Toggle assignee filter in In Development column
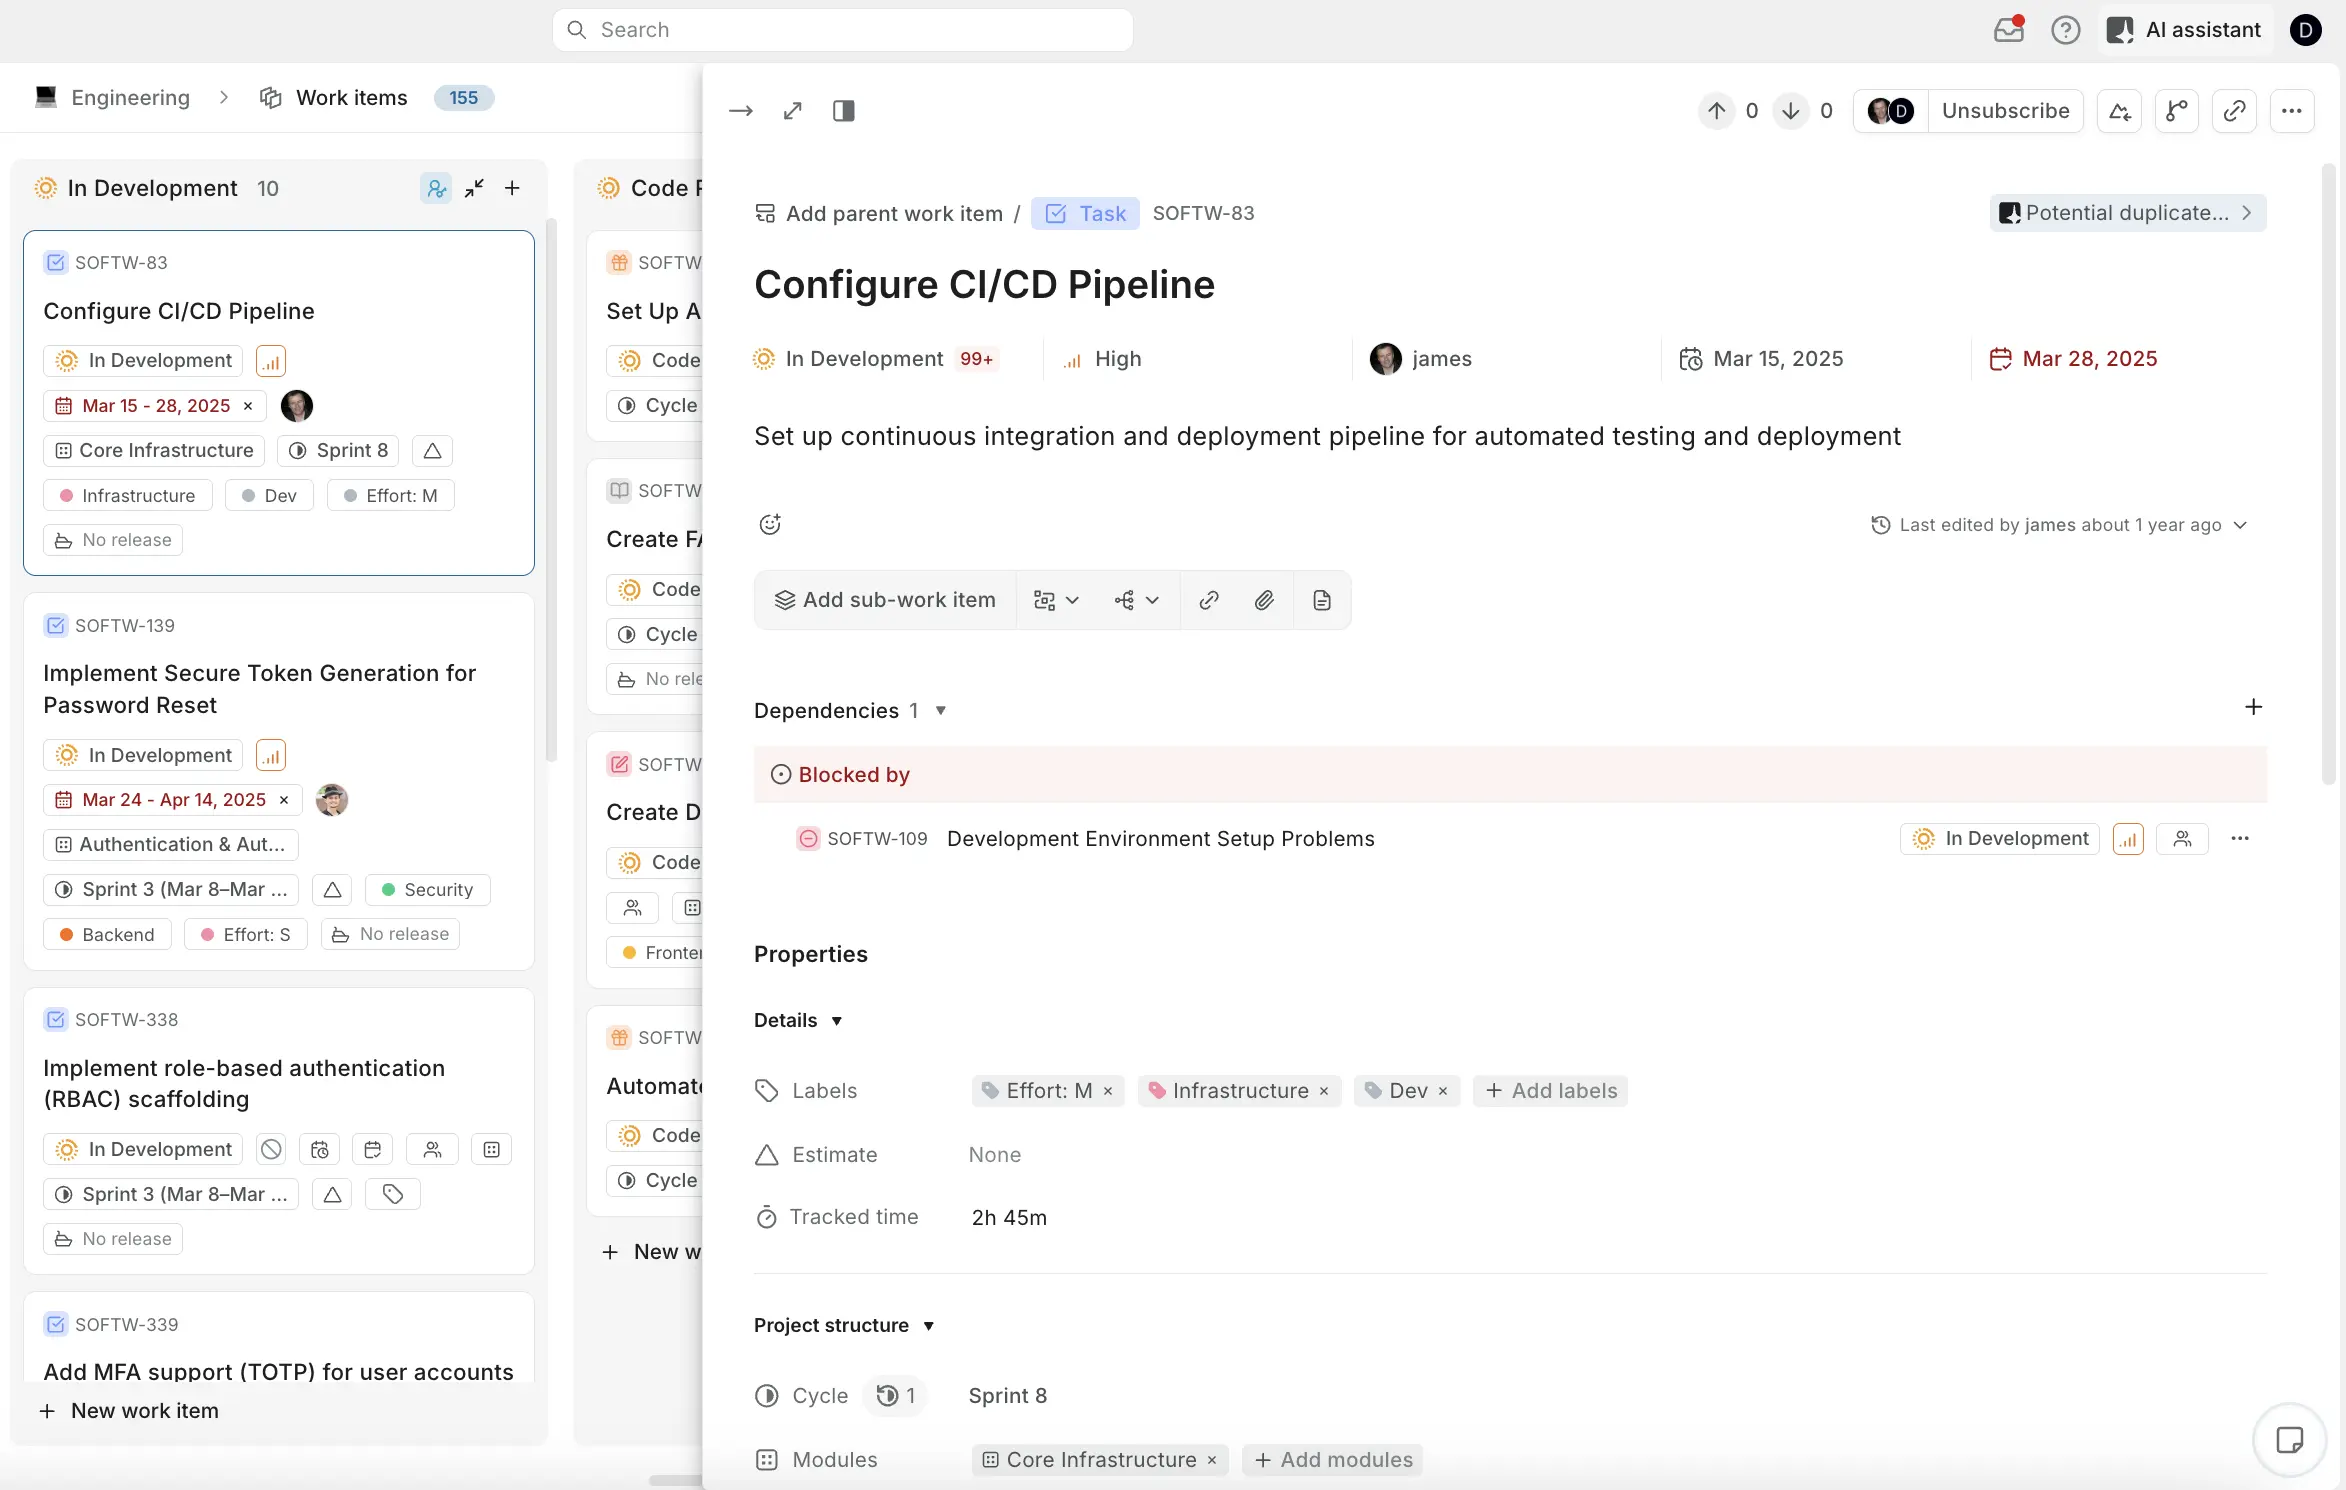The width and height of the screenshot is (2346, 1490). (x=436, y=188)
